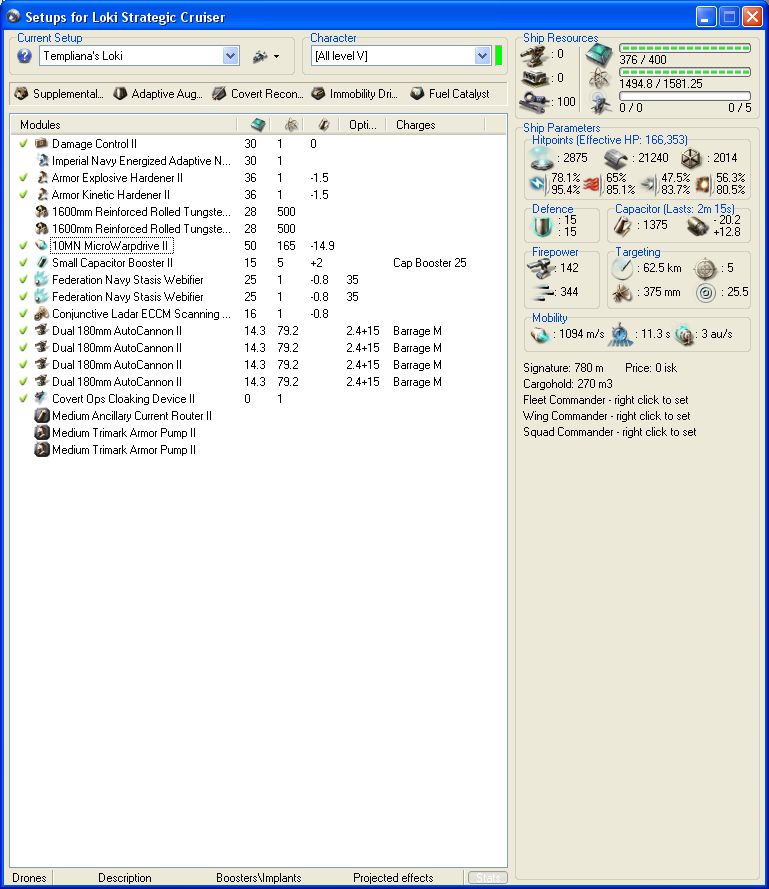The height and width of the screenshot is (889, 769).
Task: Select the Supplemental subsystem icon
Action: pyautogui.click(x=22, y=94)
